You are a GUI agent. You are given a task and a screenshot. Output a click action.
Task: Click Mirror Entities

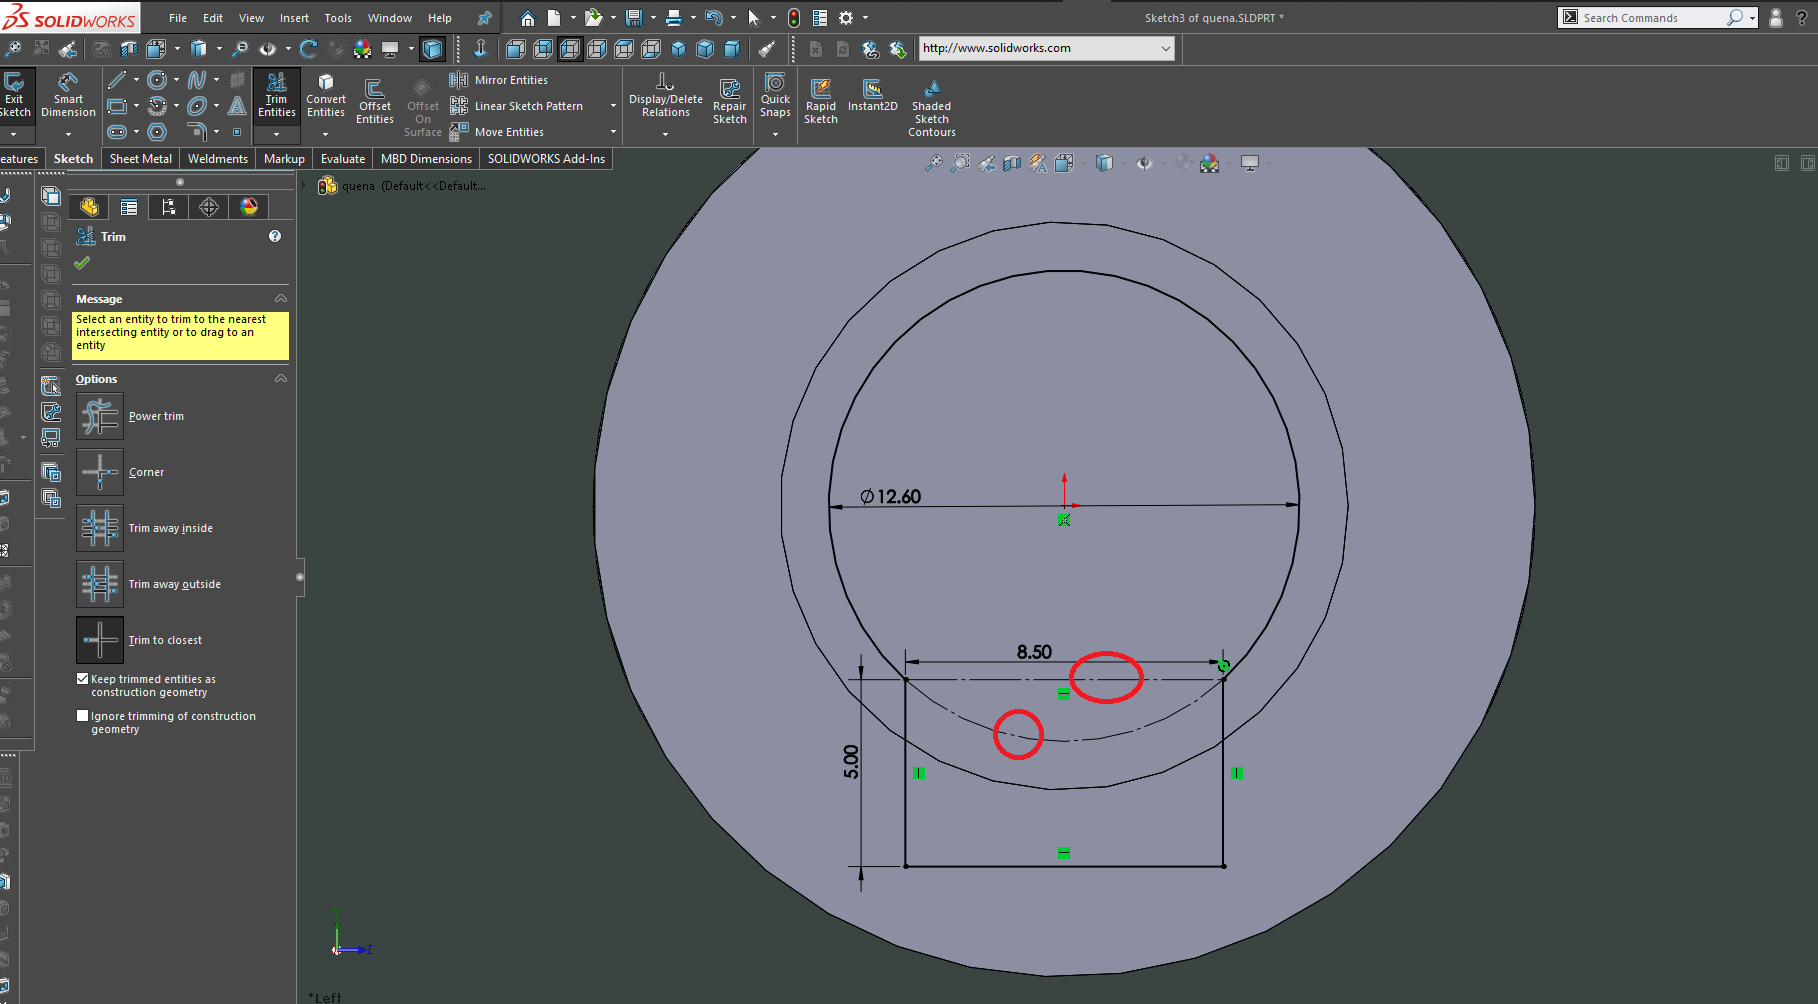[x=499, y=80]
